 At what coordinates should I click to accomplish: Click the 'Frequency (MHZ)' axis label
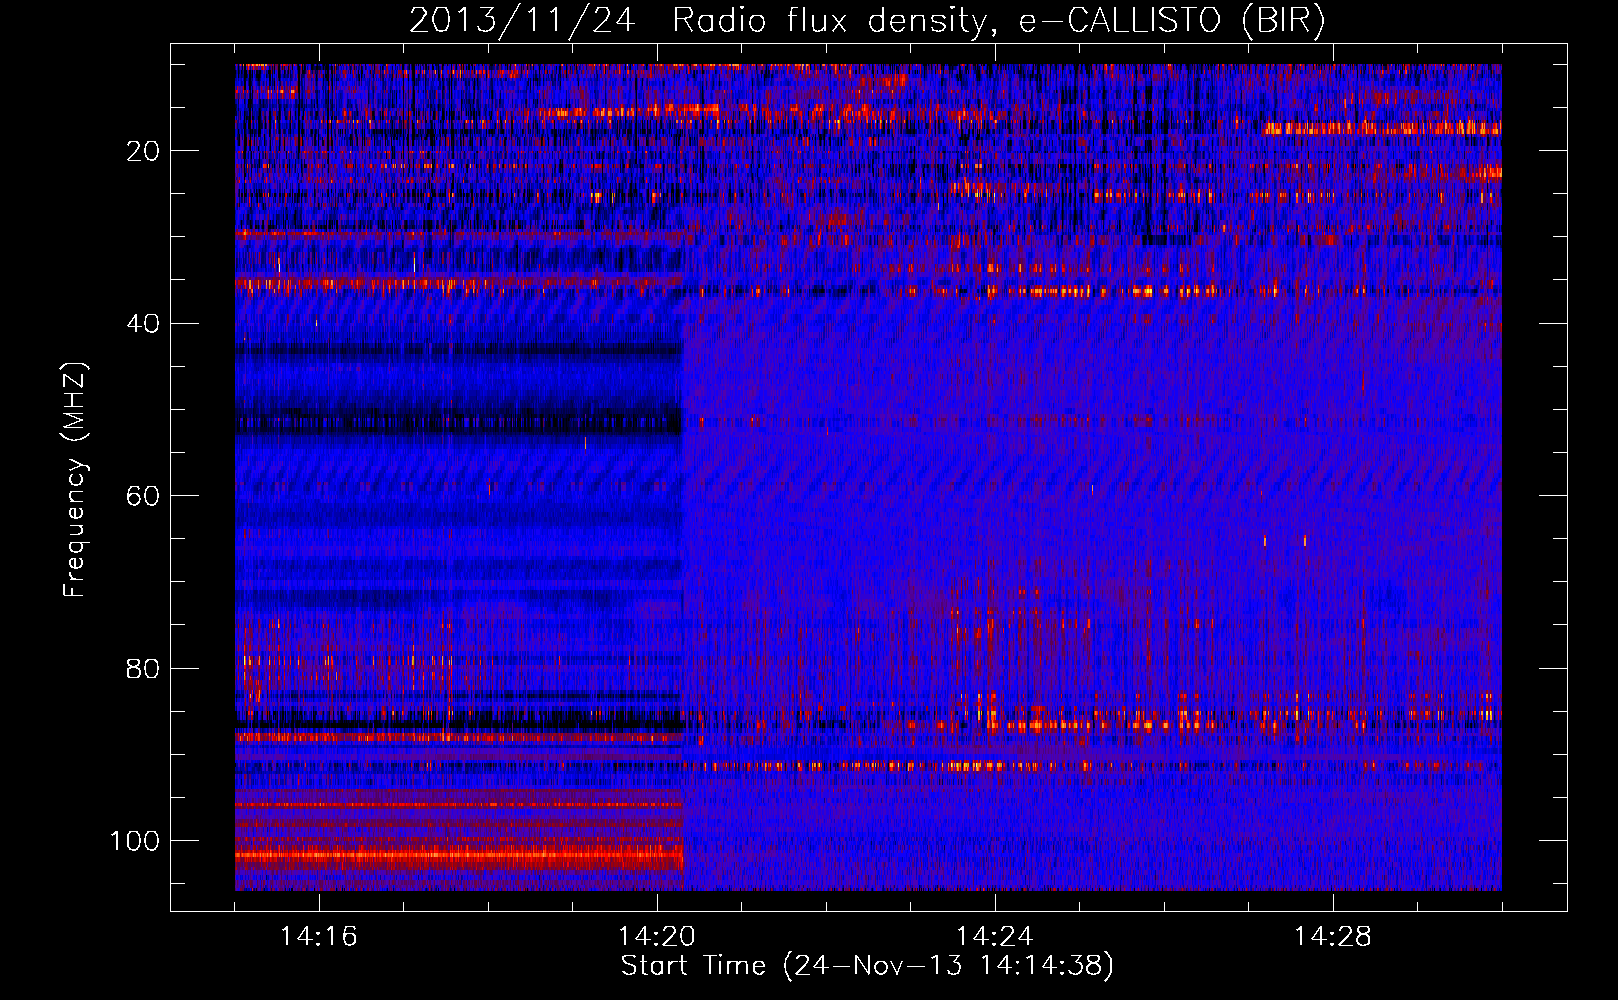(x=75, y=479)
